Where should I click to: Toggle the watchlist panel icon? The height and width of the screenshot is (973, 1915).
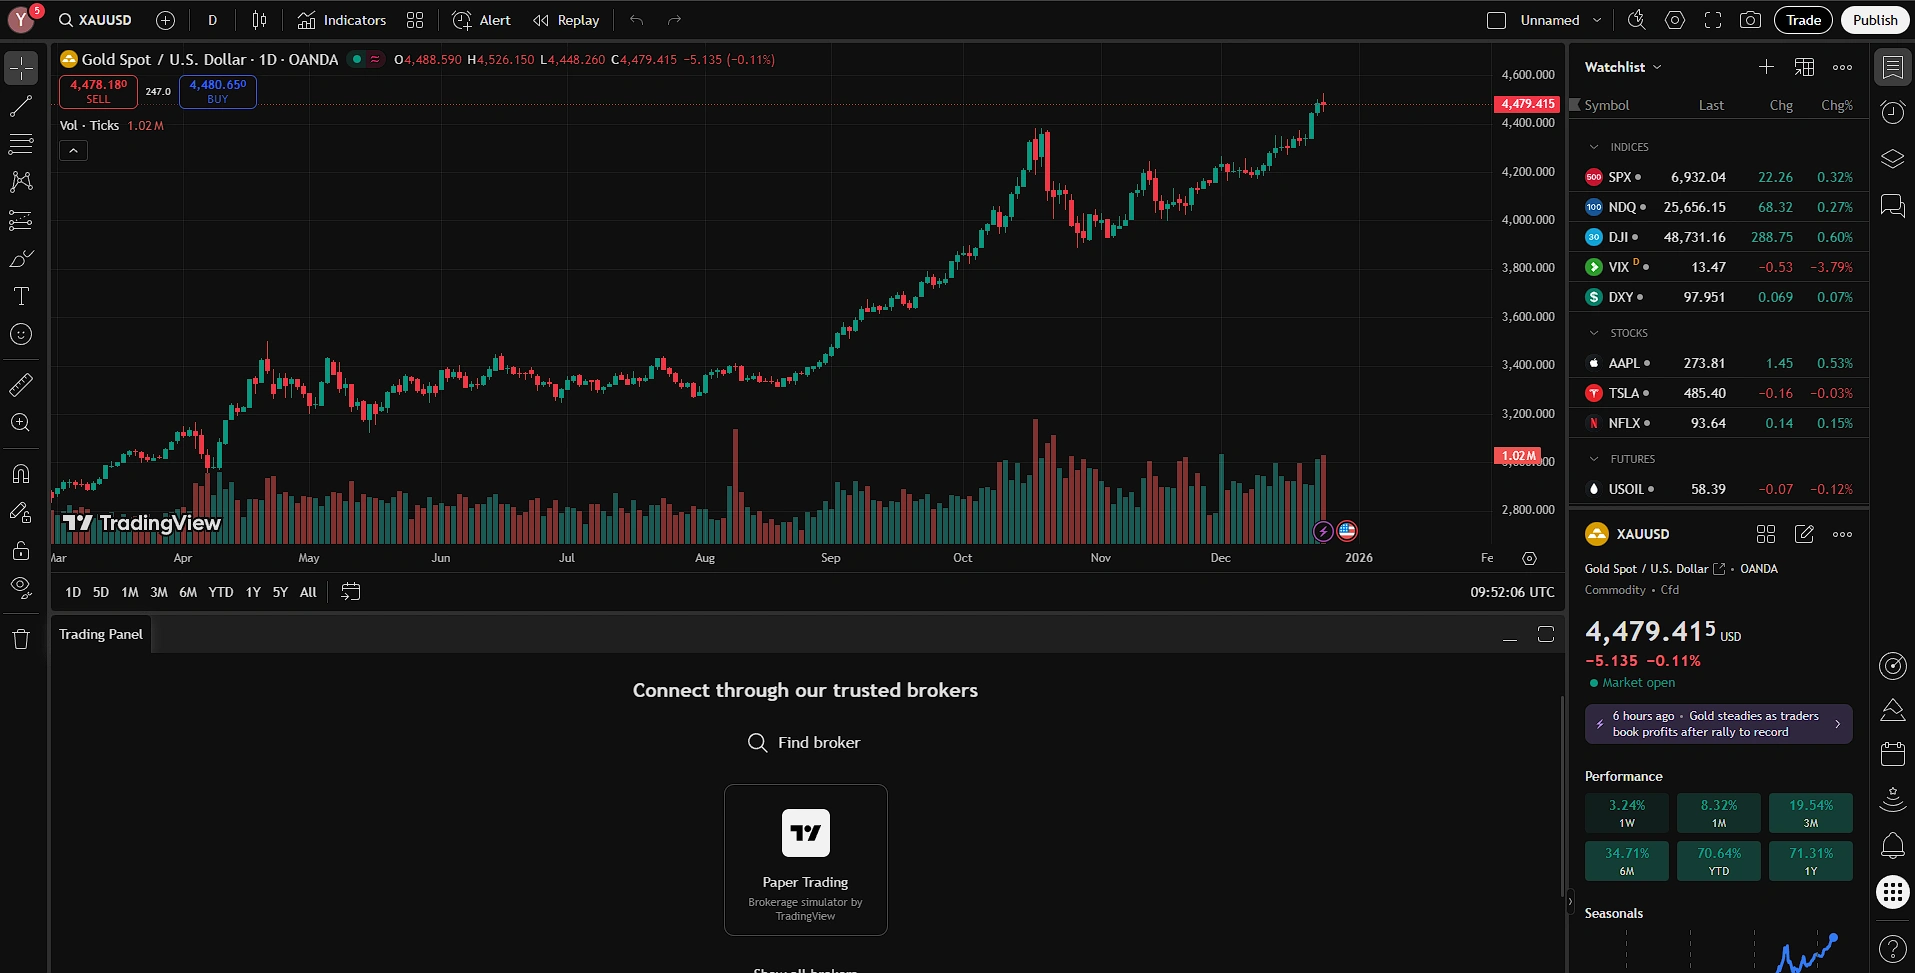tap(1893, 67)
